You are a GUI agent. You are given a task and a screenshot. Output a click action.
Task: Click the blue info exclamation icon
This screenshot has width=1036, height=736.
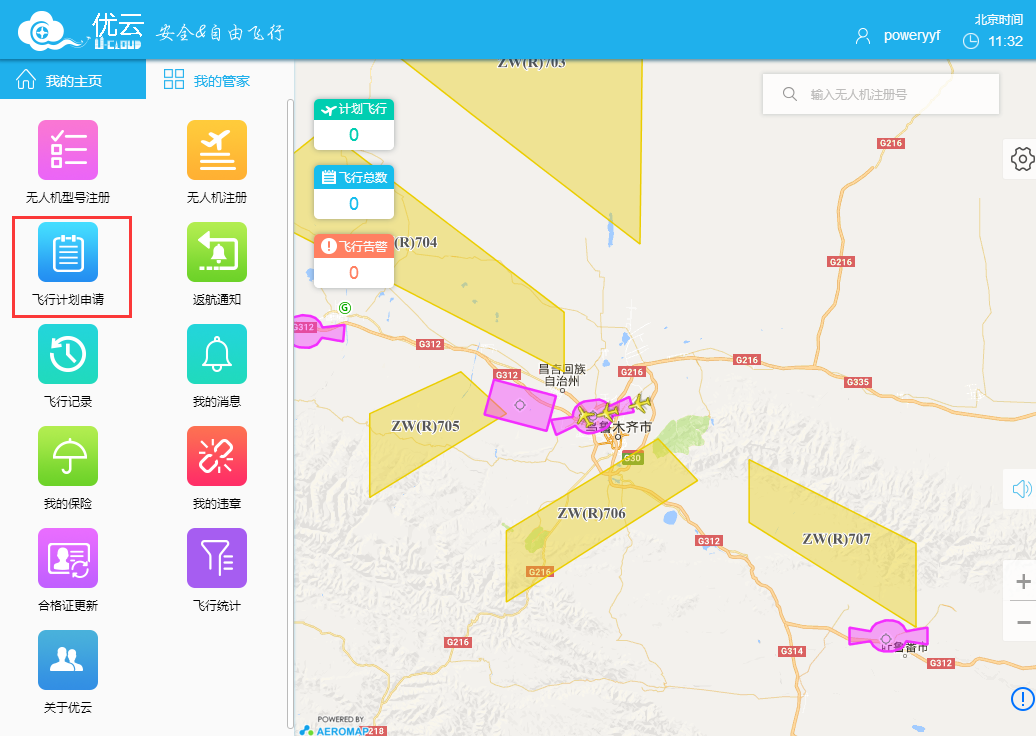[x=1023, y=698]
